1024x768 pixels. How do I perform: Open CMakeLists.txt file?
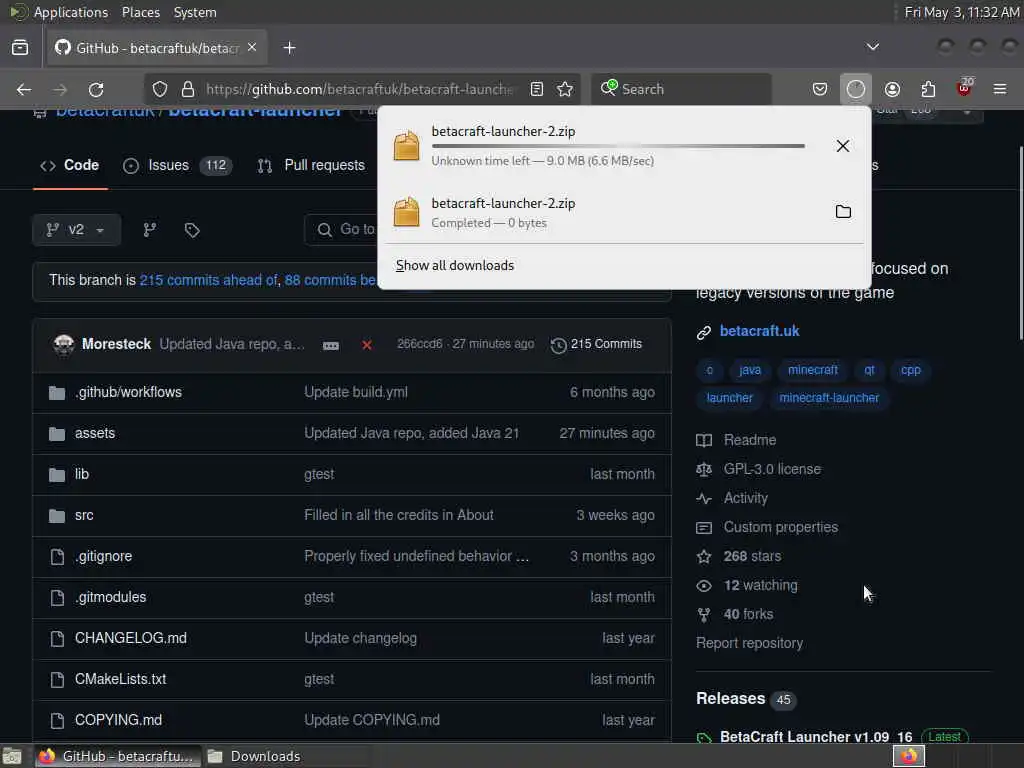(x=120, y=679)
